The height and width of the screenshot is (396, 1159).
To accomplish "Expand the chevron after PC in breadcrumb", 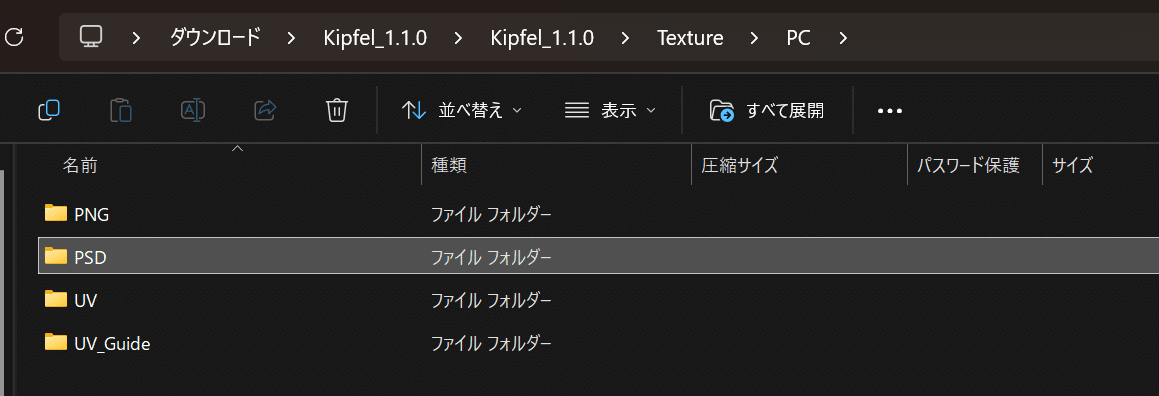I will (x=843, y=37).
